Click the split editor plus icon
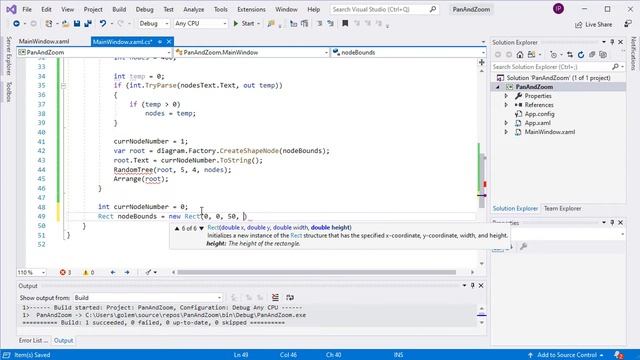The image size is (640, 360). coord(482,62)
